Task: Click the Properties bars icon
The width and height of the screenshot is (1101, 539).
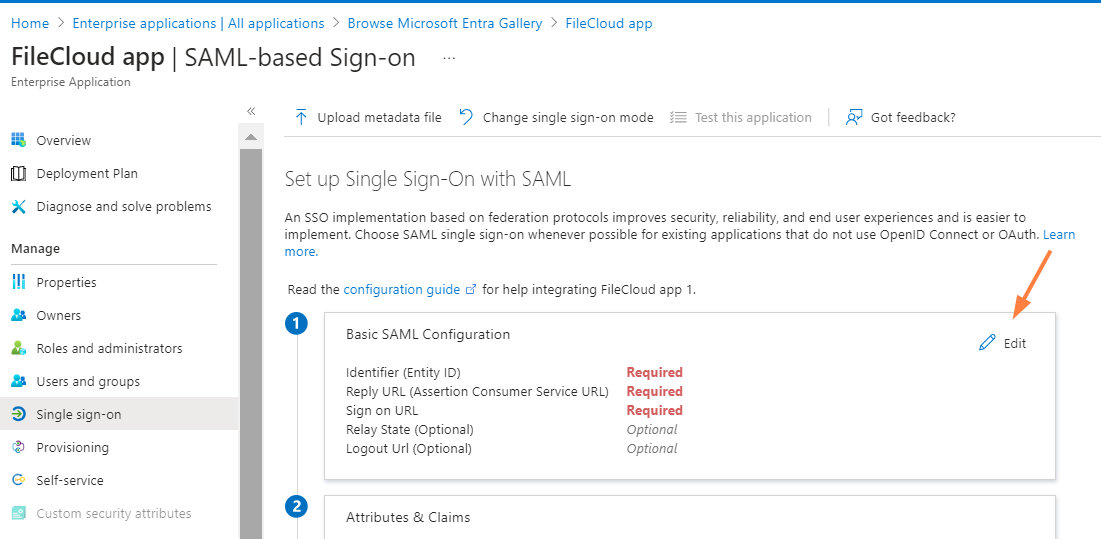Action: click(18, 282)
